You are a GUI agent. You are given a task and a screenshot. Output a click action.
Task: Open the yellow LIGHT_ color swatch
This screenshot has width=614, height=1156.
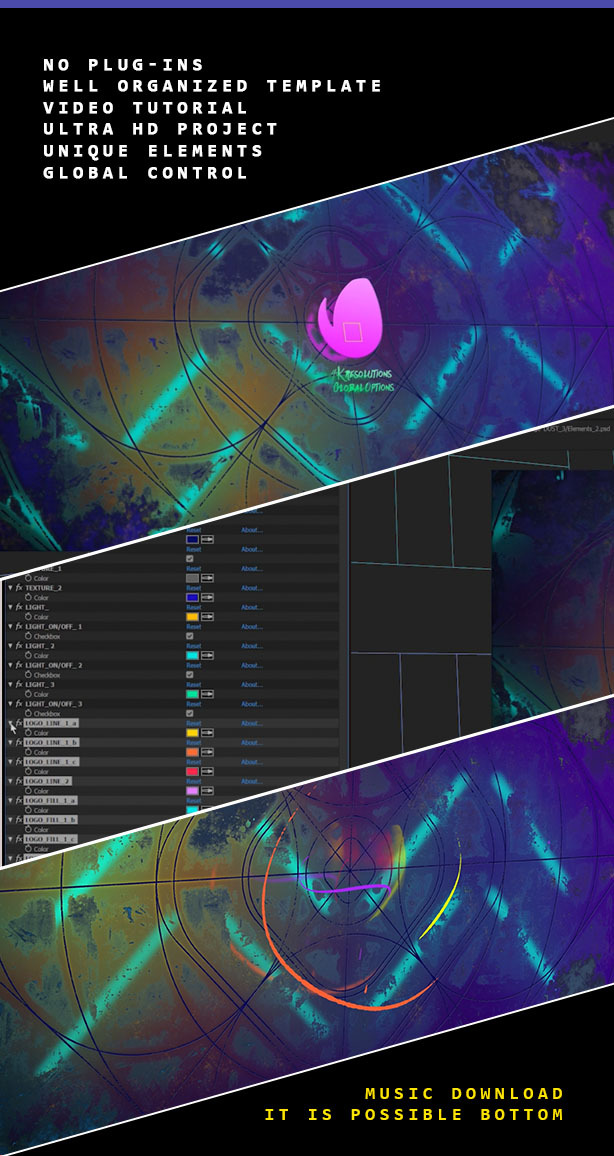(192, 617)
